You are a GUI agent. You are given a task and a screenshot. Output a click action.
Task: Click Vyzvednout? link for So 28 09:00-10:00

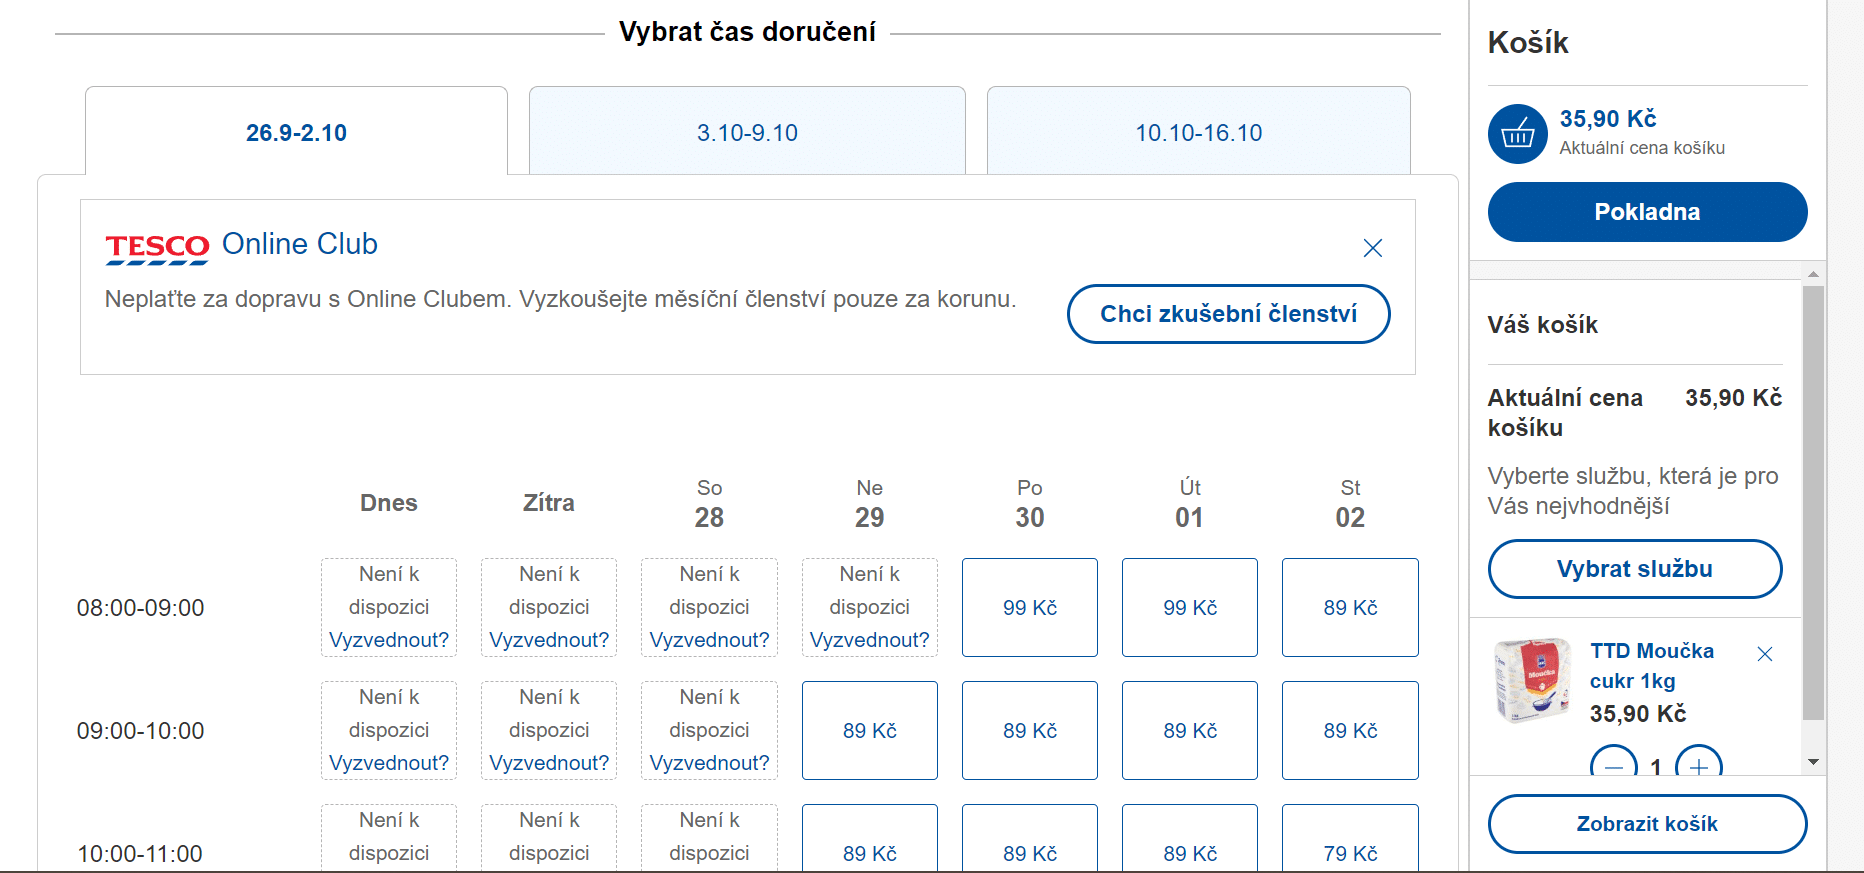(709, 763)
